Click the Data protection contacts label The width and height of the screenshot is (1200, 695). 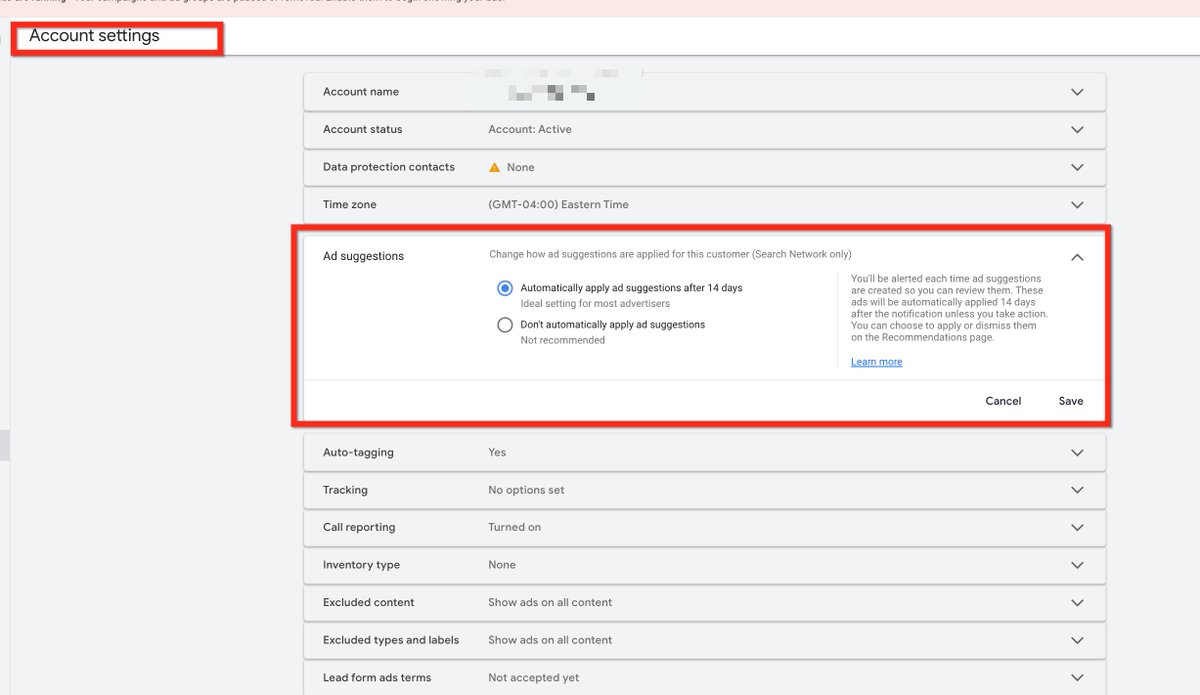(389, 167)
